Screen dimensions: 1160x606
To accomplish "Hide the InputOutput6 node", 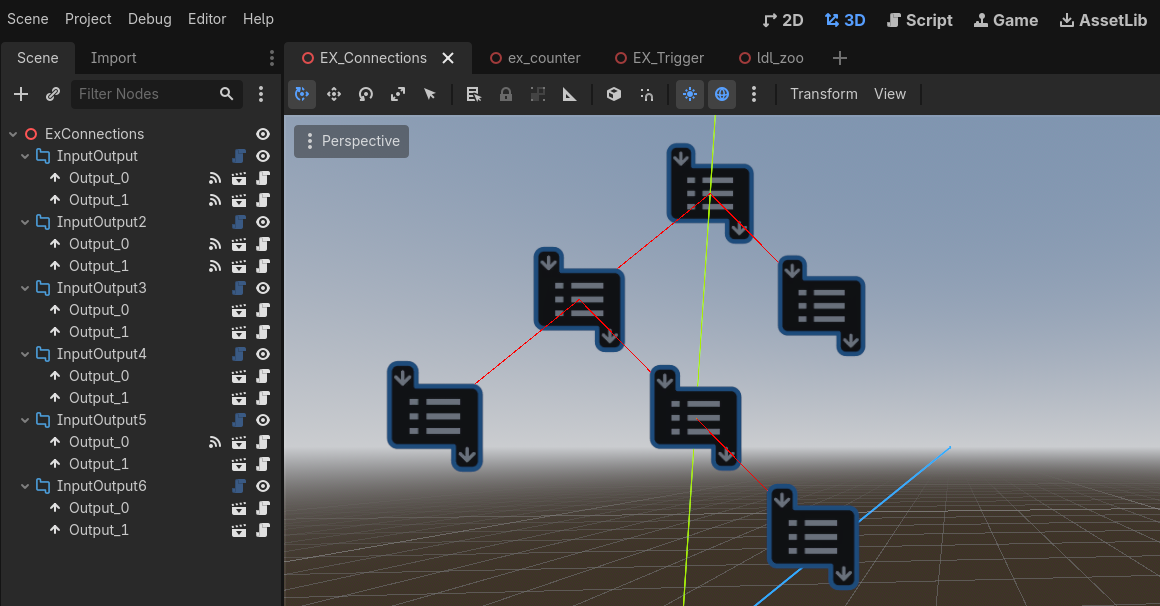I will 263,486.
